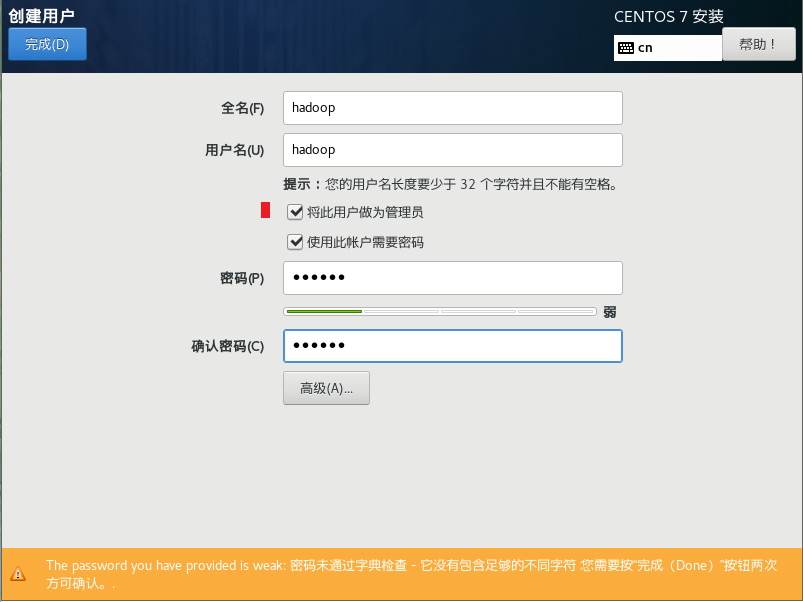Focus the 全名 full name field

453,108
